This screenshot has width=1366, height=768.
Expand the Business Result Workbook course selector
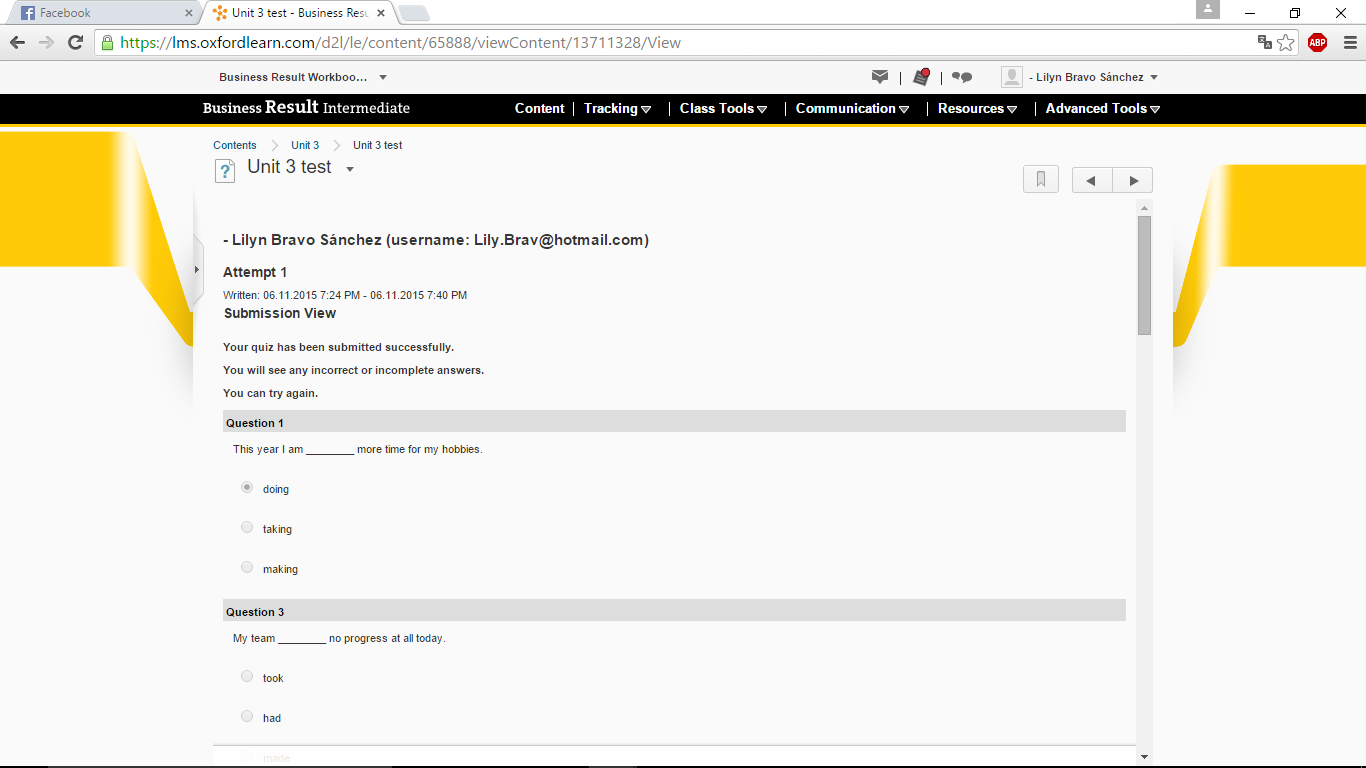tap(383, 77)
